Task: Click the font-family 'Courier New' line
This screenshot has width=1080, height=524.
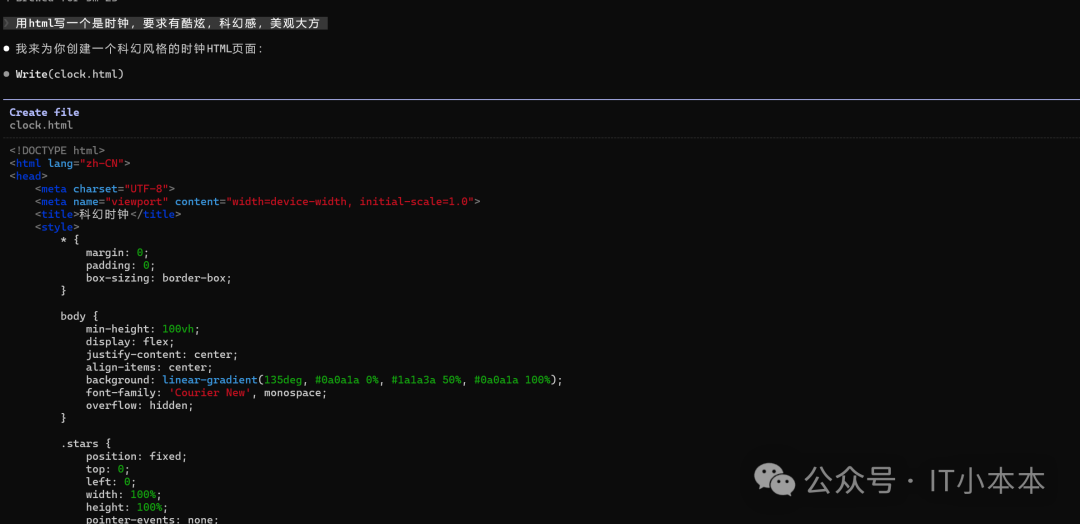Action: (206, 392)
